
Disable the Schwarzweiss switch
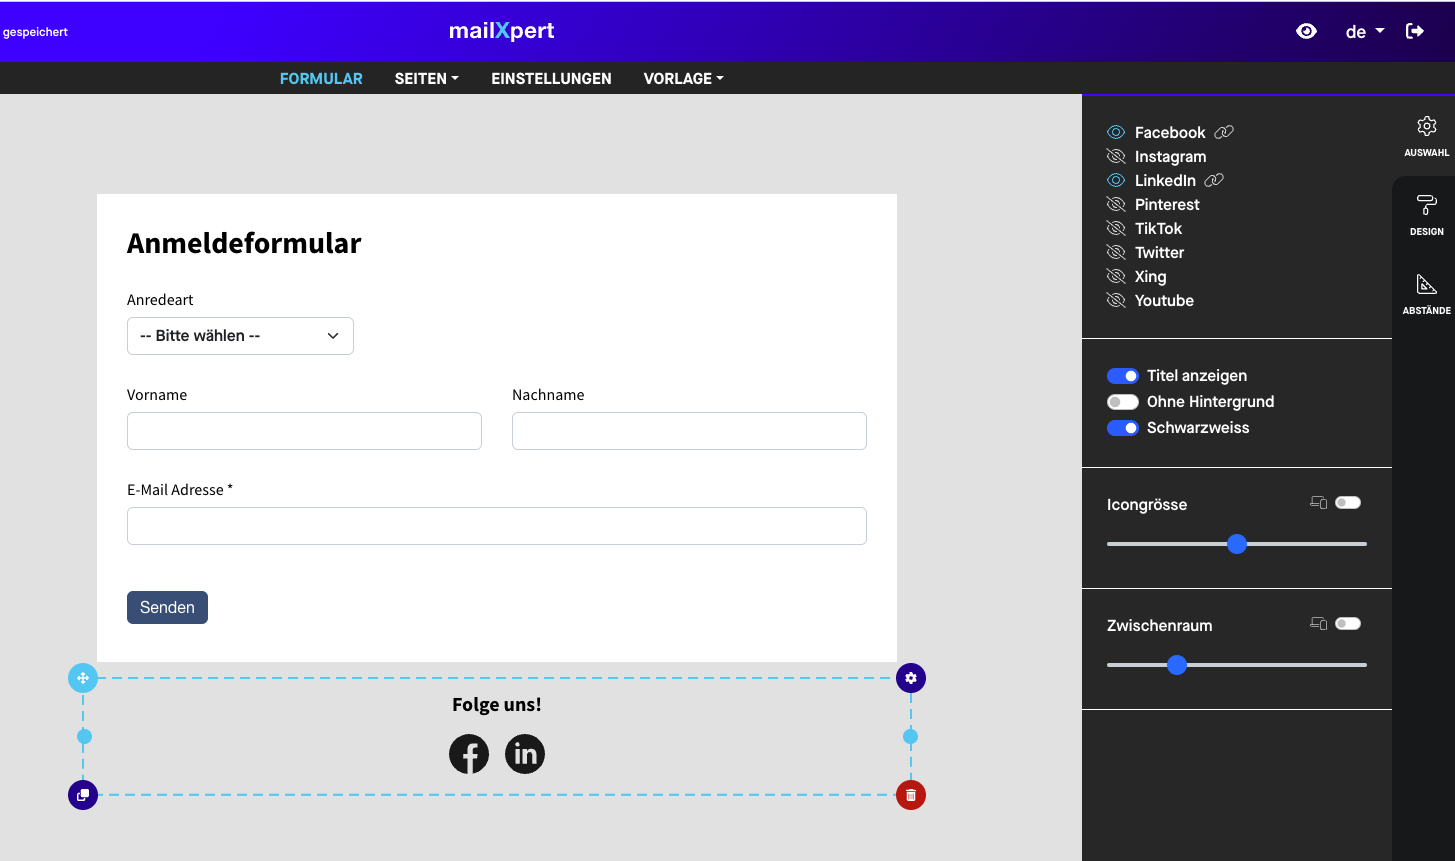[1122, 428]
